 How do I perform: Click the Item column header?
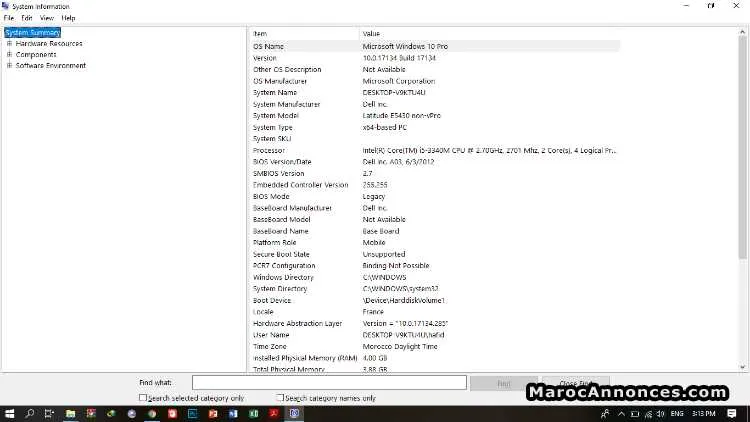pyautogui.click(x=304, y=33)
